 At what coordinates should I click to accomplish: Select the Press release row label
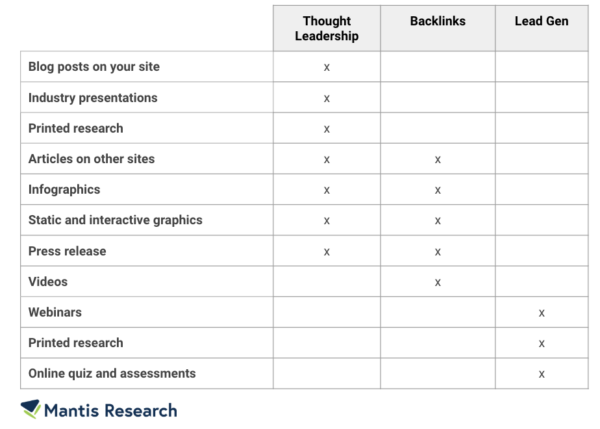(67, 251)
